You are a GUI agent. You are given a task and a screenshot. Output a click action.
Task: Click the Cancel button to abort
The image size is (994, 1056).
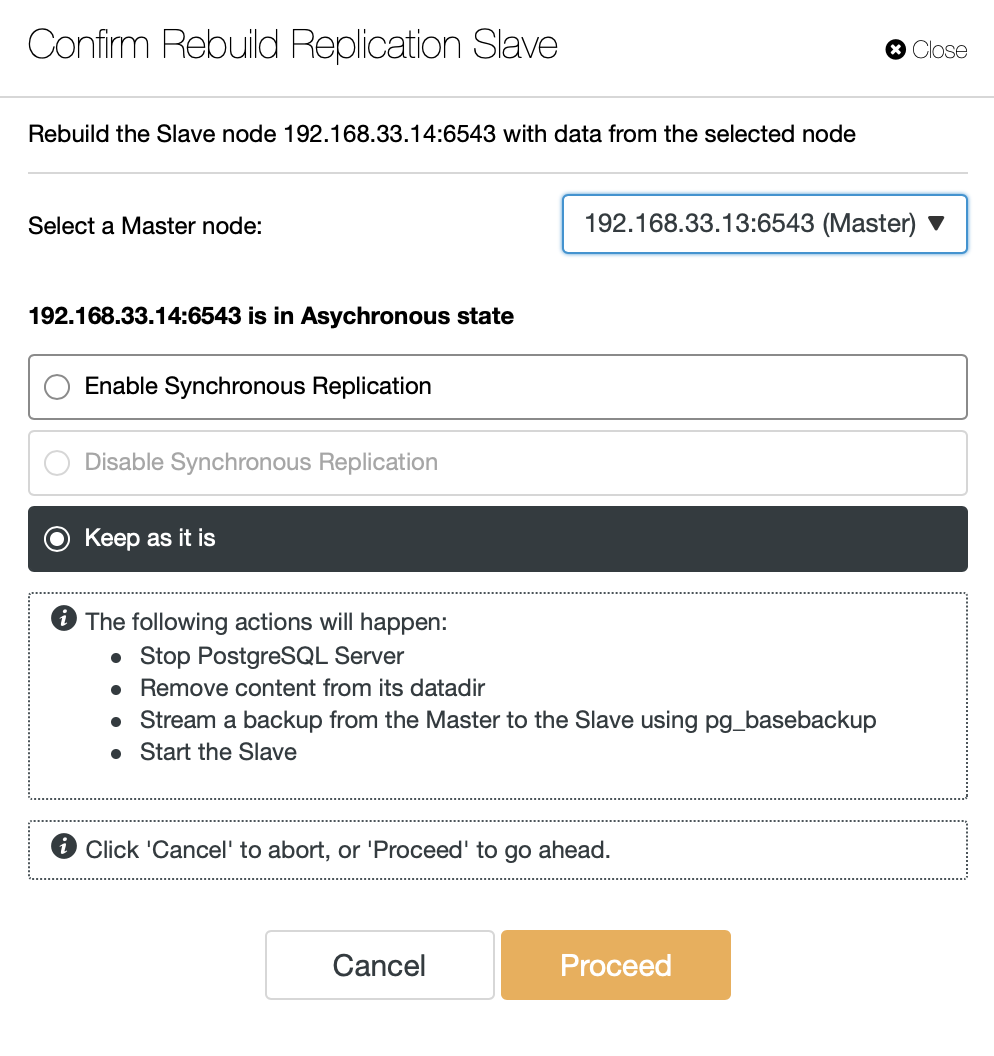pyautogui.click(x=380, y=965)
